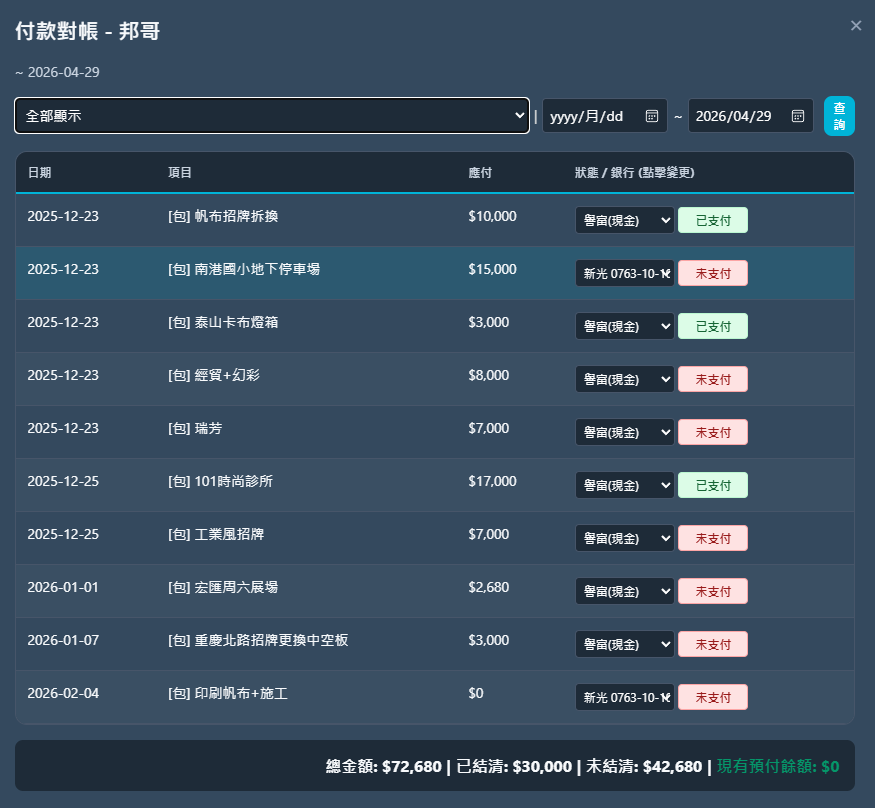Change the 新光 0763 bank for 南港國小地下停車場
Viewport: 875px width, 808px height.
coord(623,273)
